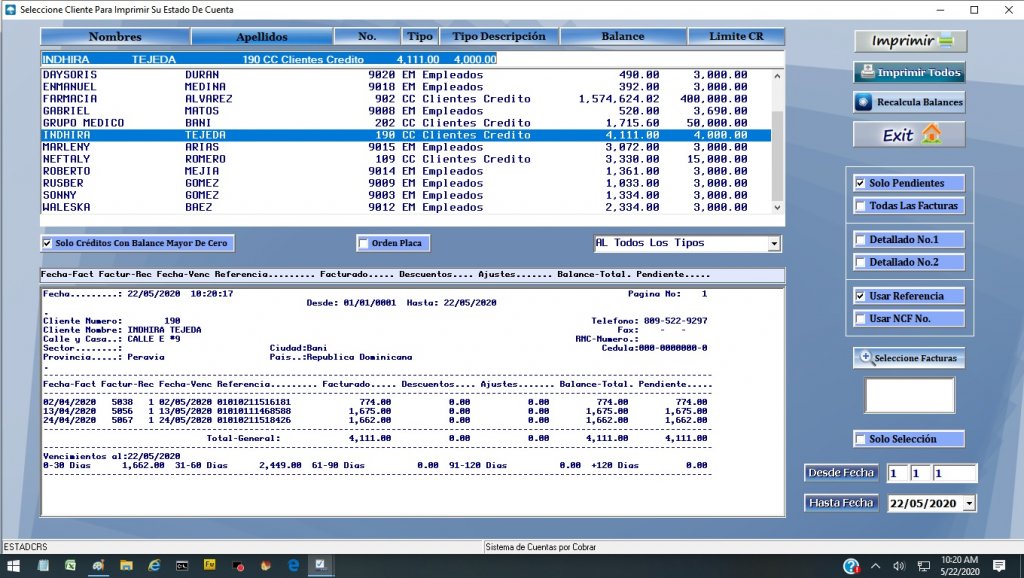This screenshot has height=578, width=1024.
Task: Launch Internet Explorer from the taskbar
Action: [x=154, y=566]
